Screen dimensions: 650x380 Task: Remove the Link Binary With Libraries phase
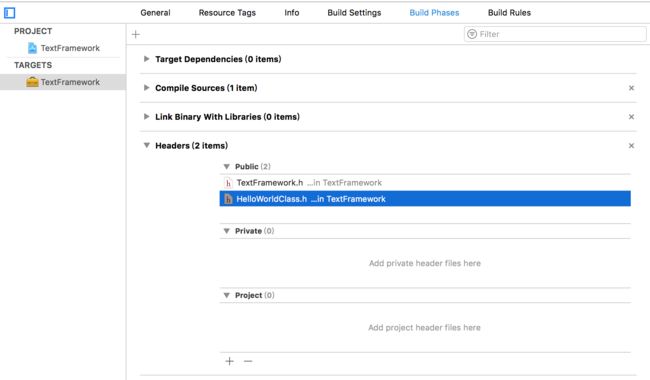(631, 117)
